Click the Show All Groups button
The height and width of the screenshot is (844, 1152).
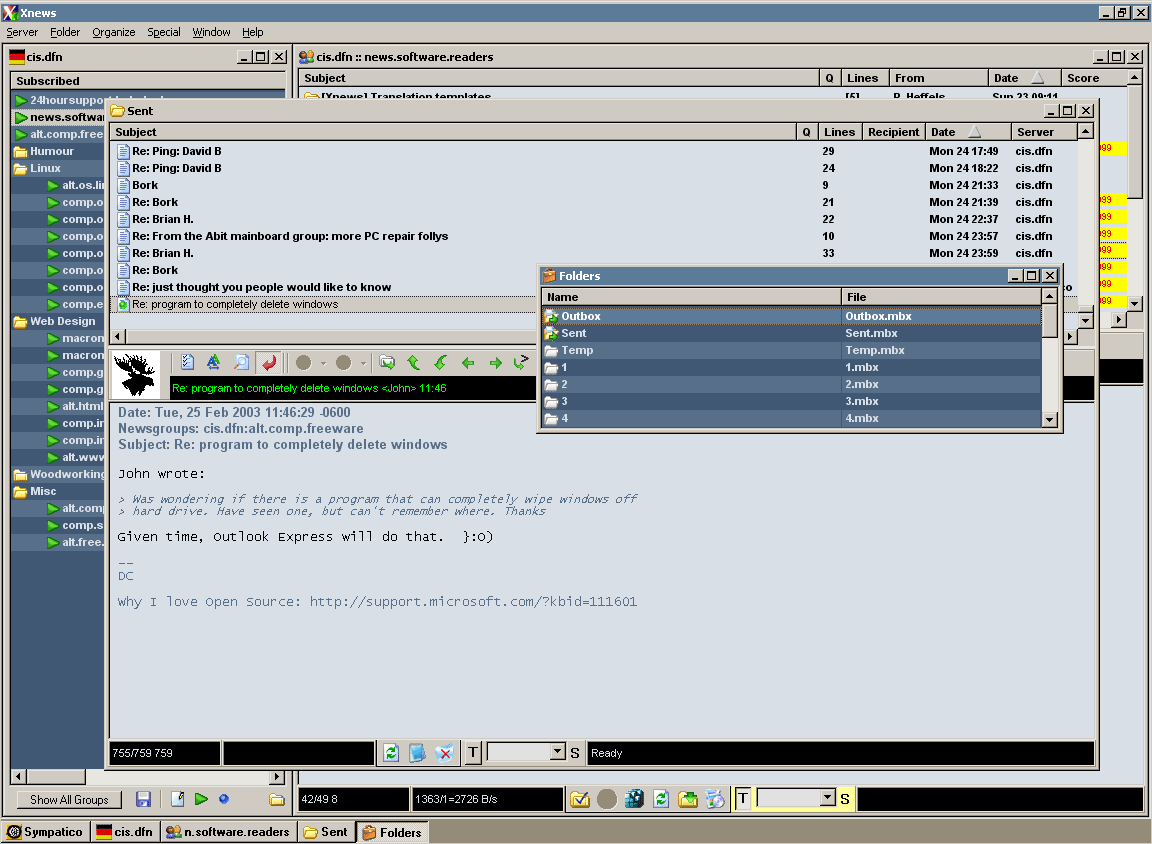point(69,800)
